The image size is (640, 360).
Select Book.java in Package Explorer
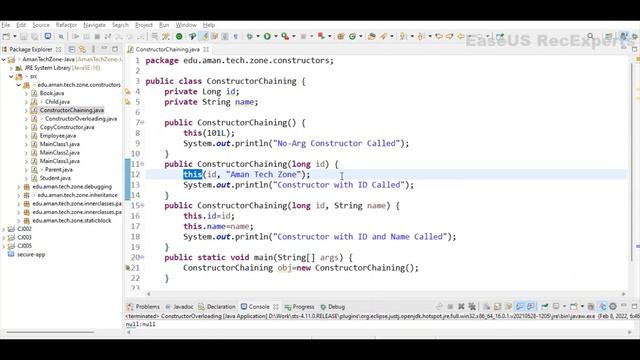(x=51, y=93)
